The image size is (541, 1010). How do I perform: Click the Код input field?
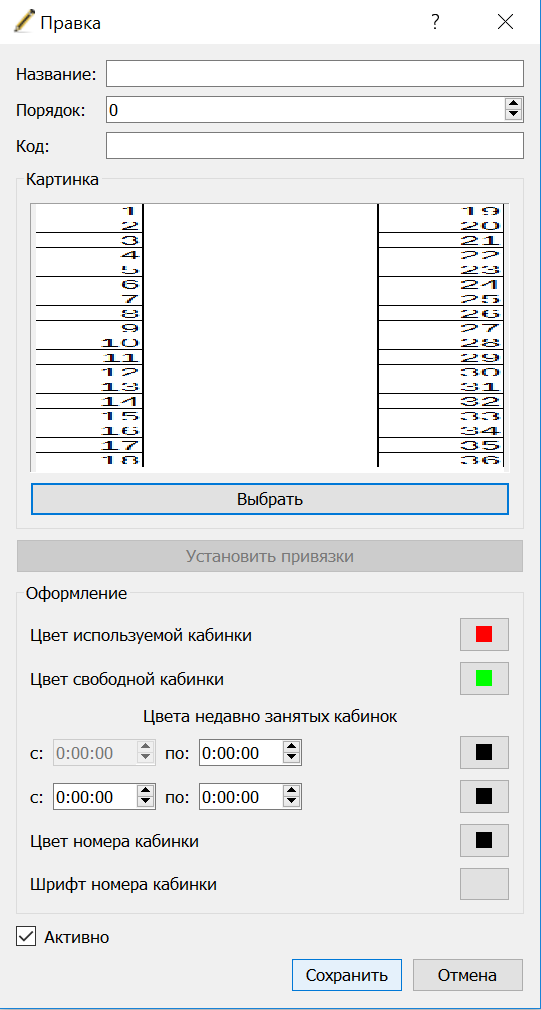coord(315,146)
